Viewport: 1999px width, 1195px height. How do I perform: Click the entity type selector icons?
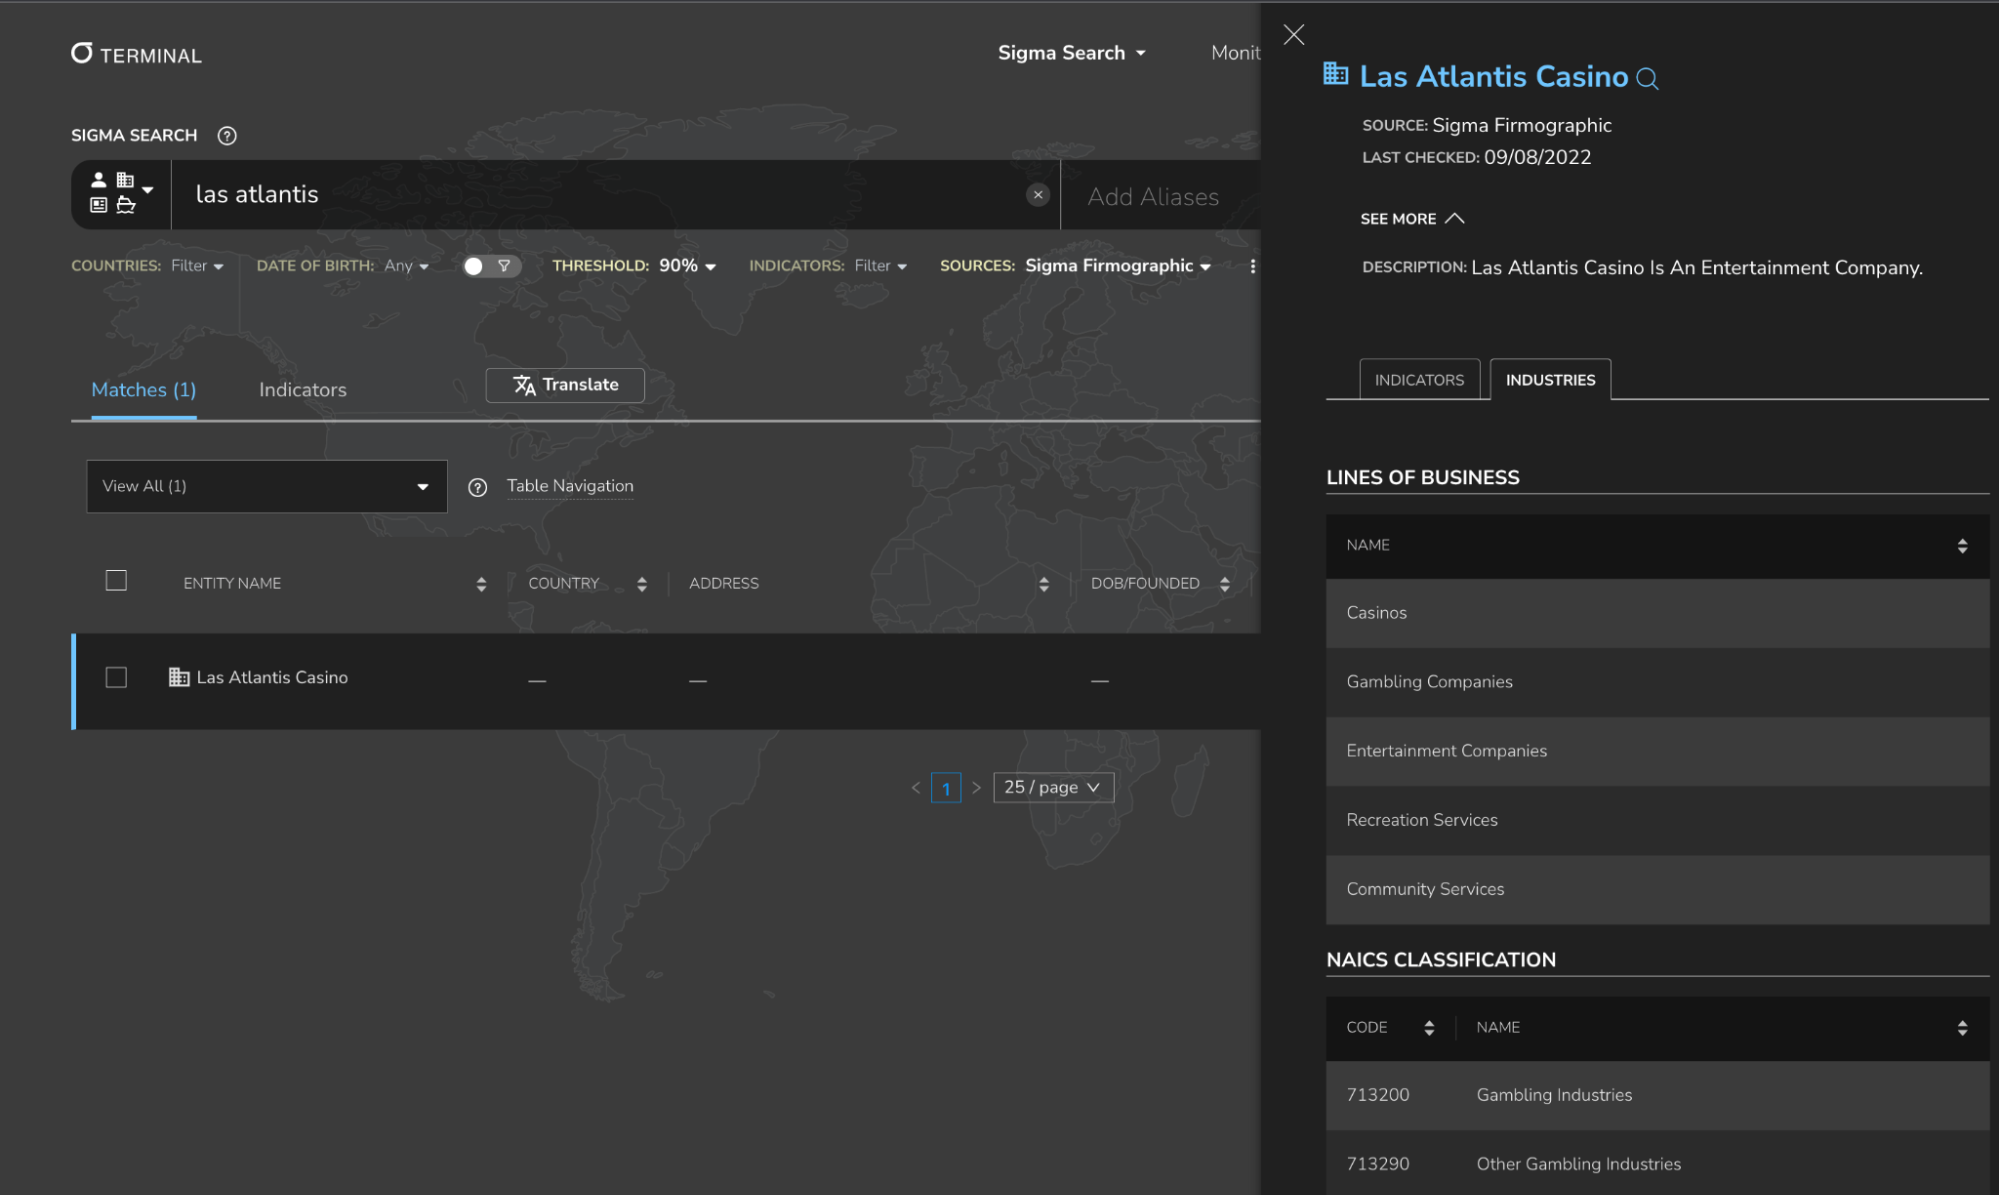tap(121, 193)
